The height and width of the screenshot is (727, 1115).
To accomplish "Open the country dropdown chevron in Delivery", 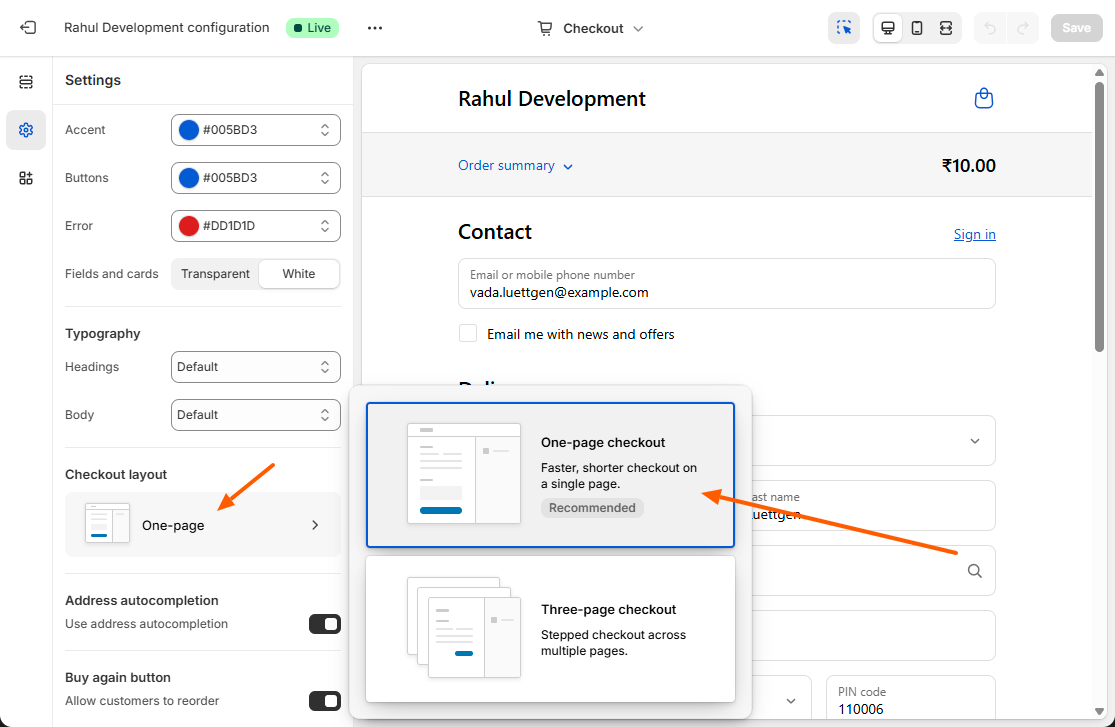I will 975,441.
